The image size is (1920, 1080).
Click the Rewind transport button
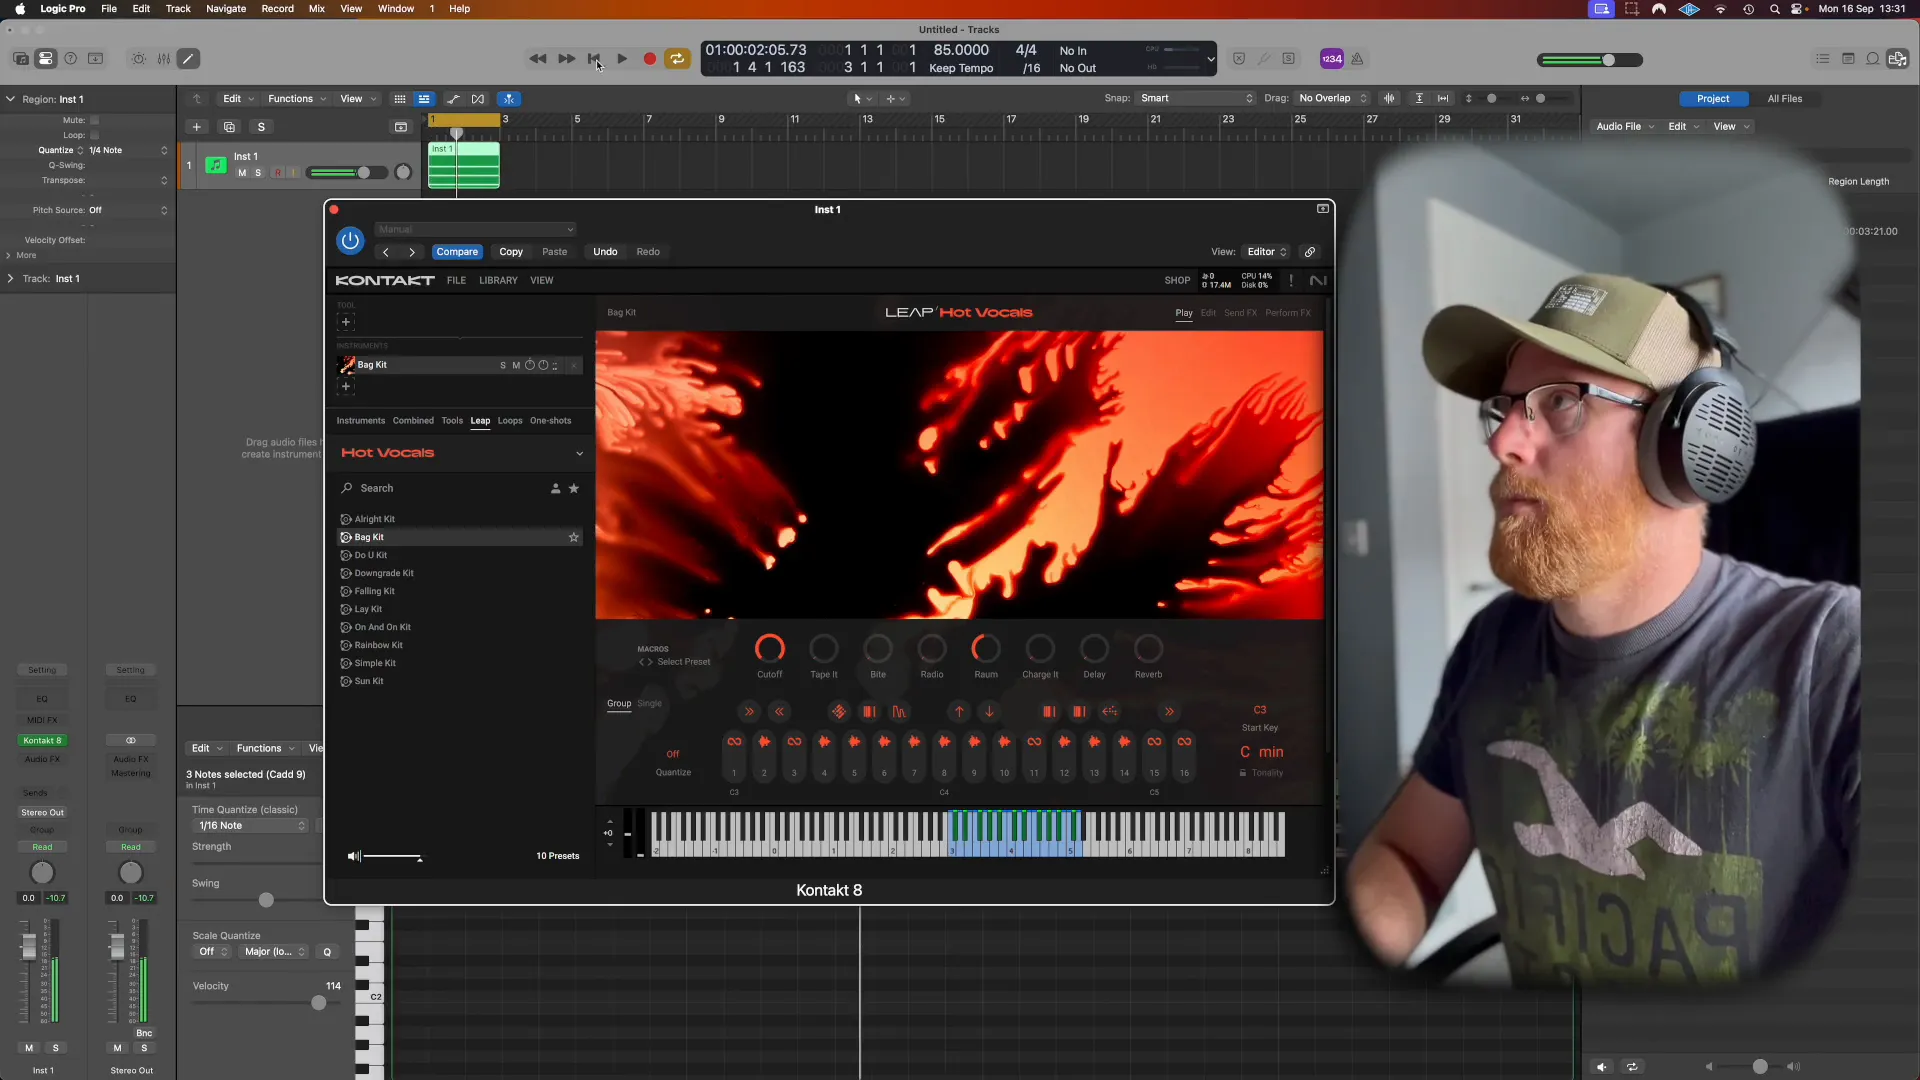[x=538, y=59]
